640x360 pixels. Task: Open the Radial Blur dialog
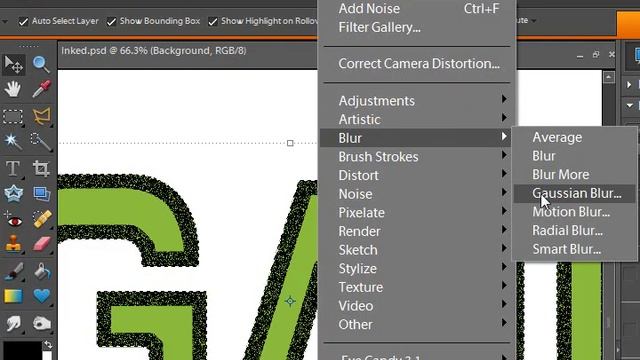click(x=575, y=231)
